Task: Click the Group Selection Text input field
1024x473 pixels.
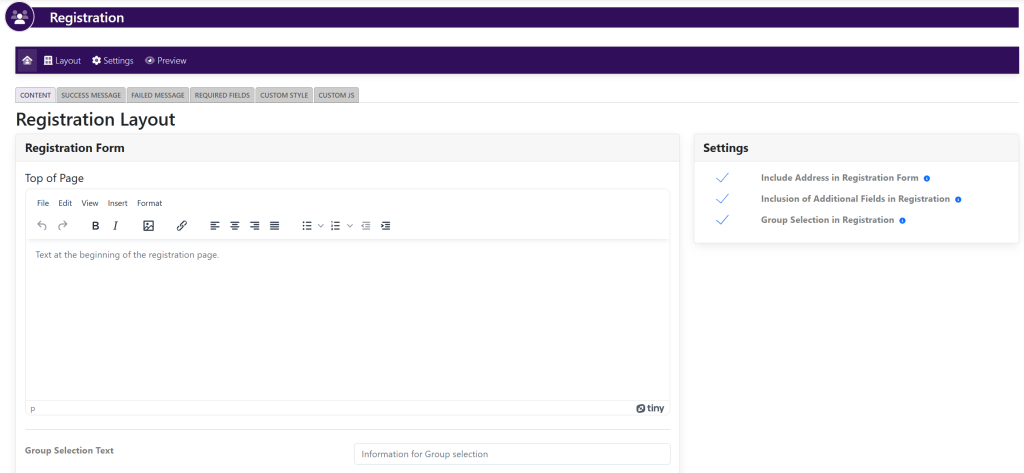Action: point(512,454)
